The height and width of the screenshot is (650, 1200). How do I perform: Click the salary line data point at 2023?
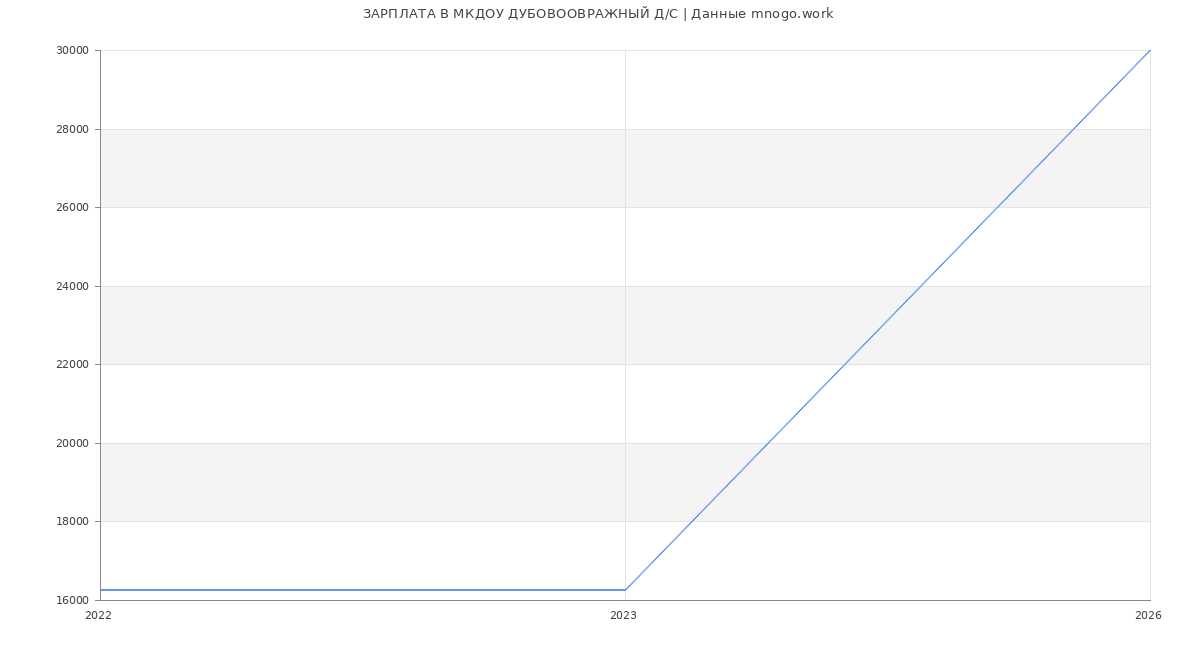coord(625,590)
